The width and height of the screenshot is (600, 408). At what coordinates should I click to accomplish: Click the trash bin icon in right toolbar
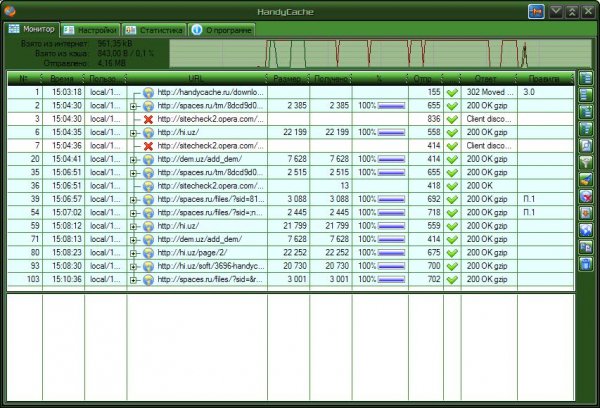coord(586,264)
